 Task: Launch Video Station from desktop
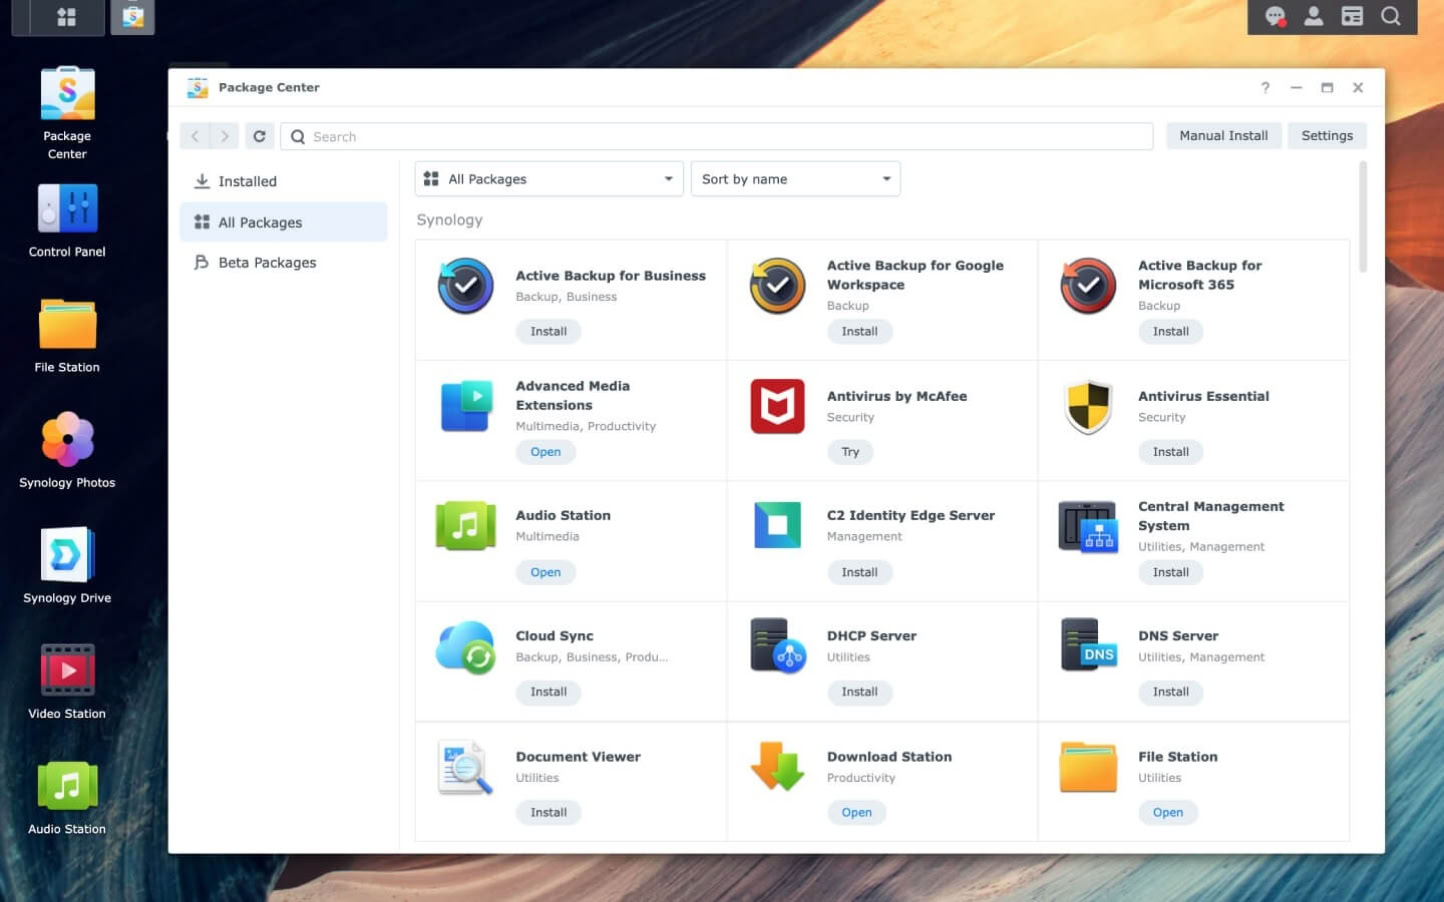coord(67,671)
